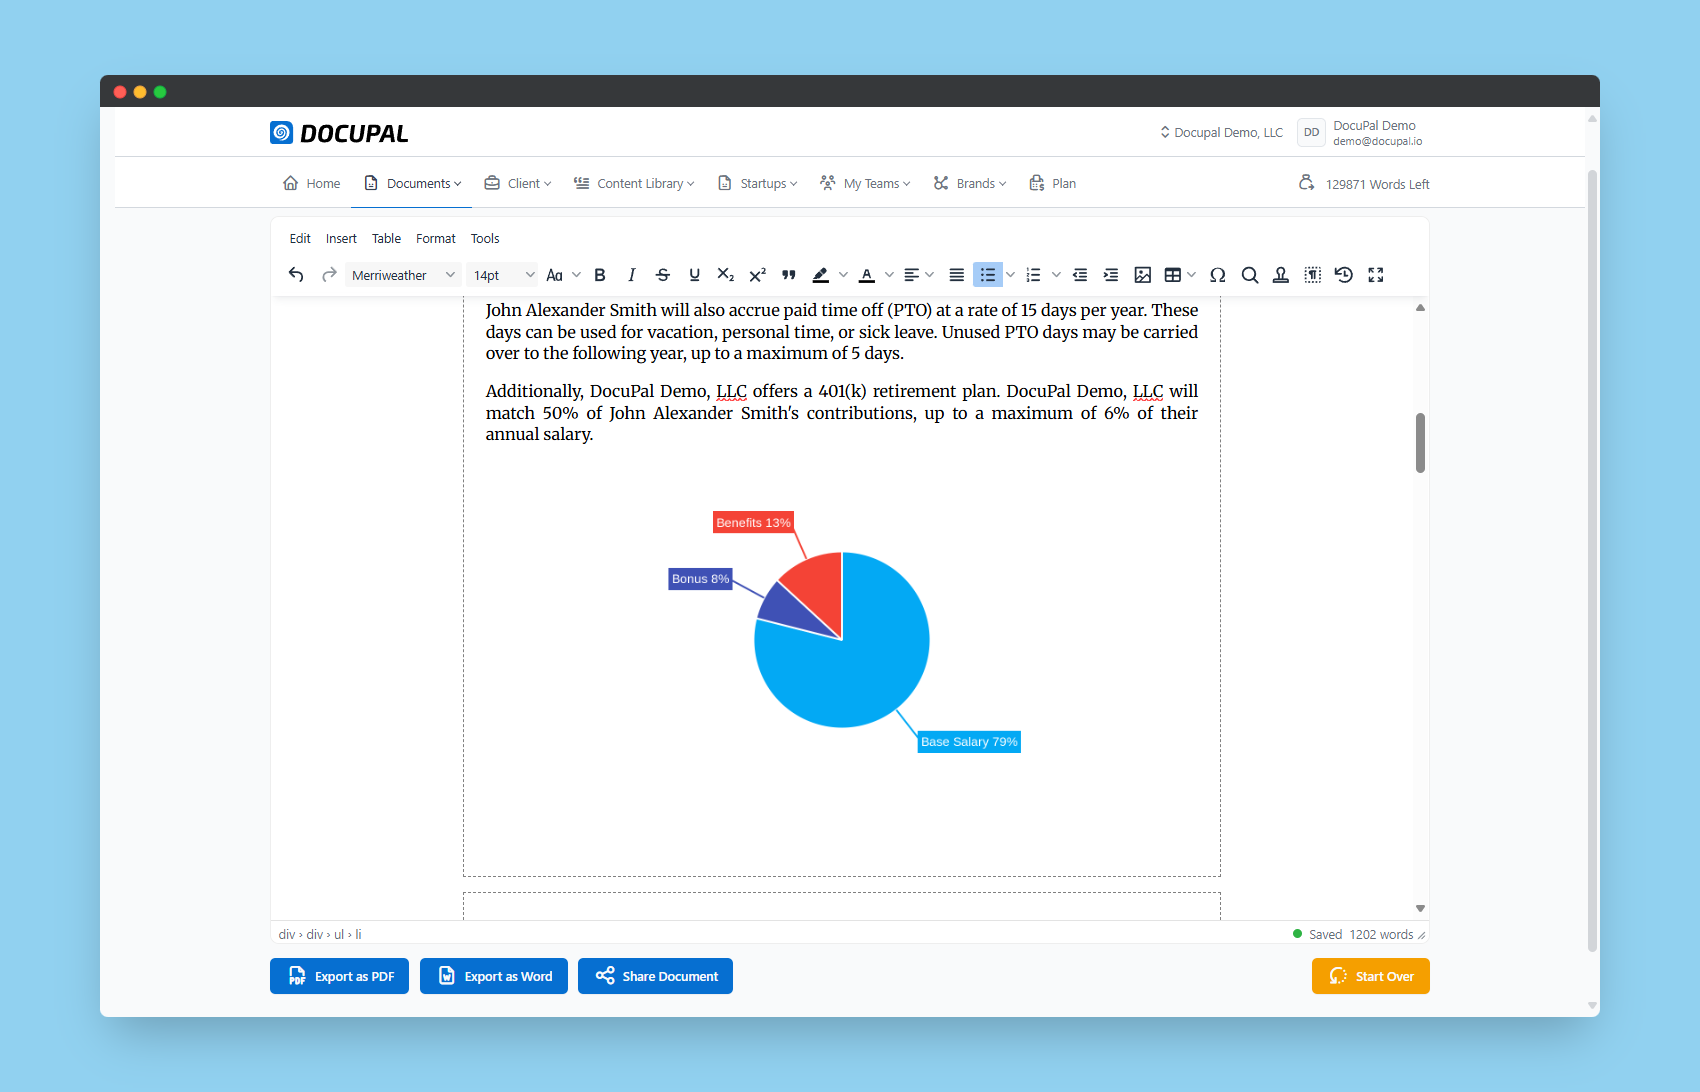Click the words left icon
Image resolution: width=1700 pixels, height=1092 pixels.
(x=1306, y=183)
